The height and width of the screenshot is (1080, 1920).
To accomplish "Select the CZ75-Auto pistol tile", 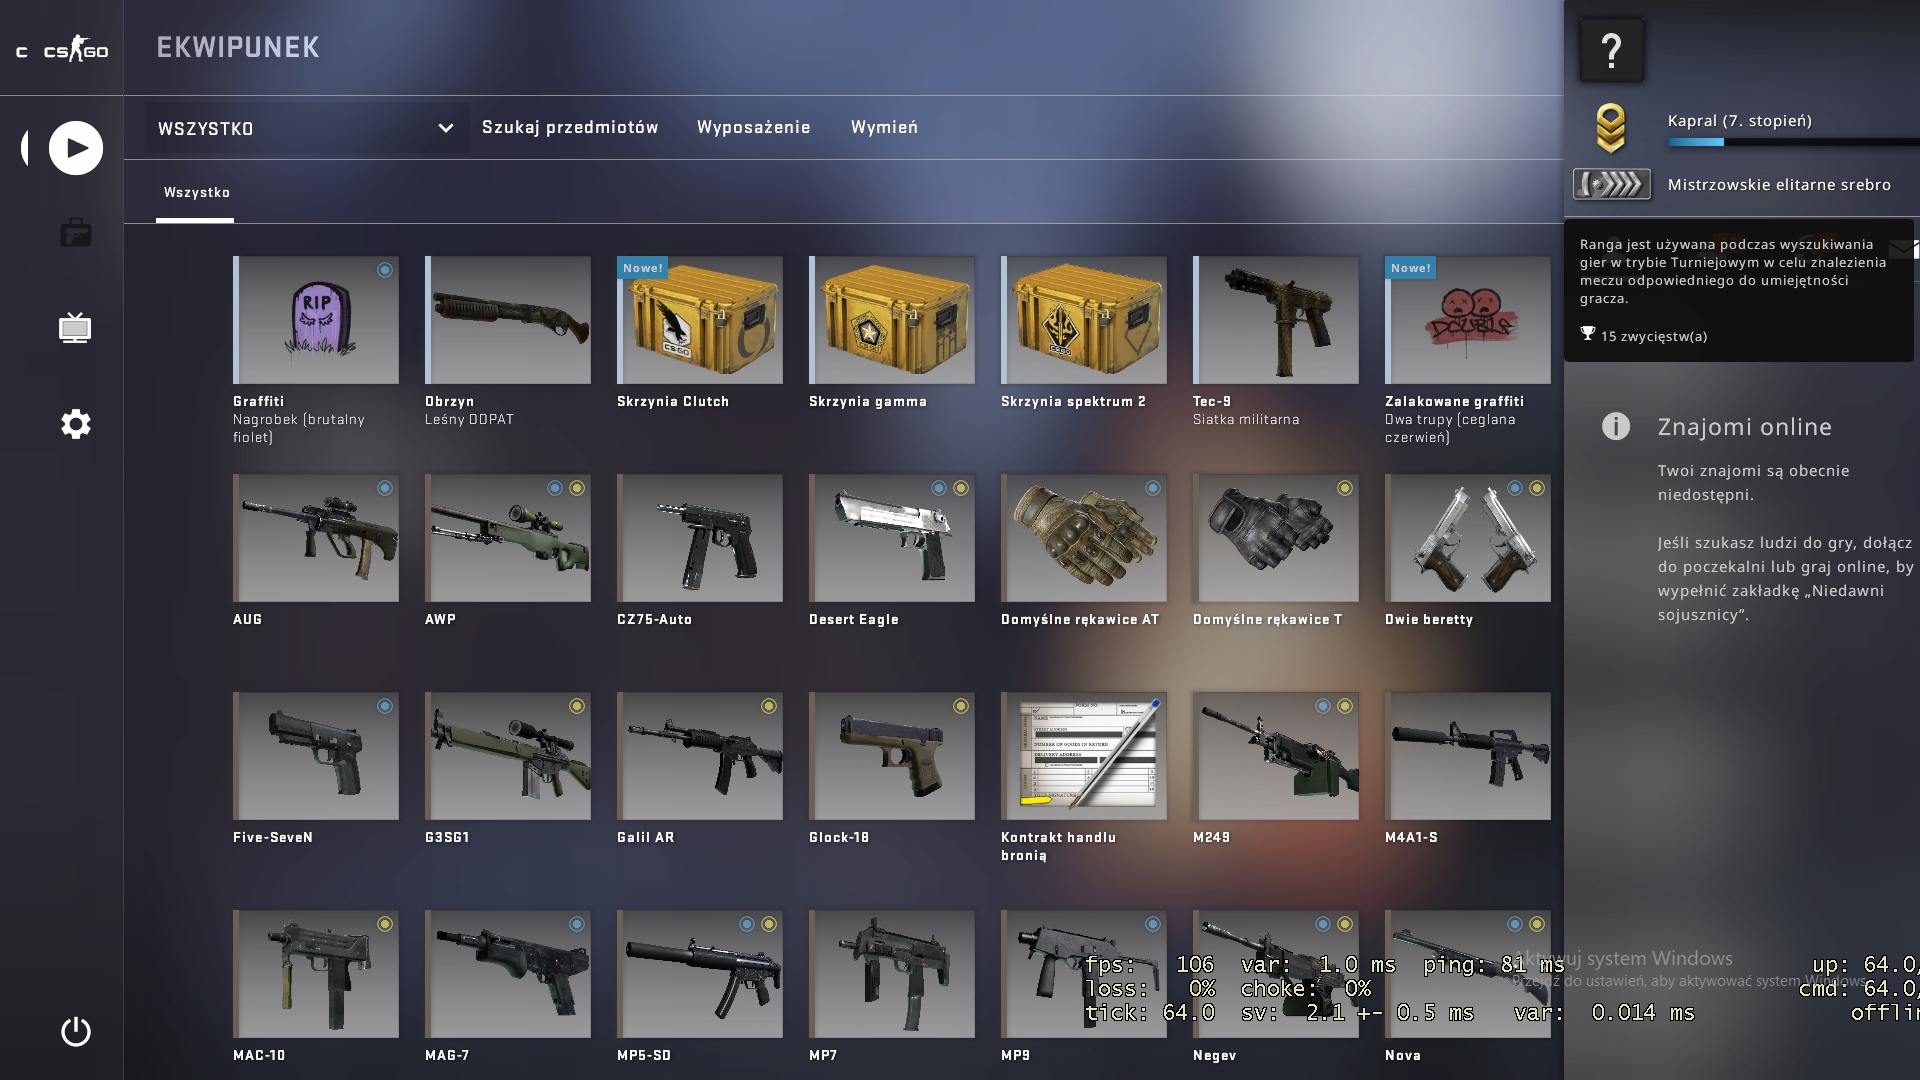I will (700, 538).
